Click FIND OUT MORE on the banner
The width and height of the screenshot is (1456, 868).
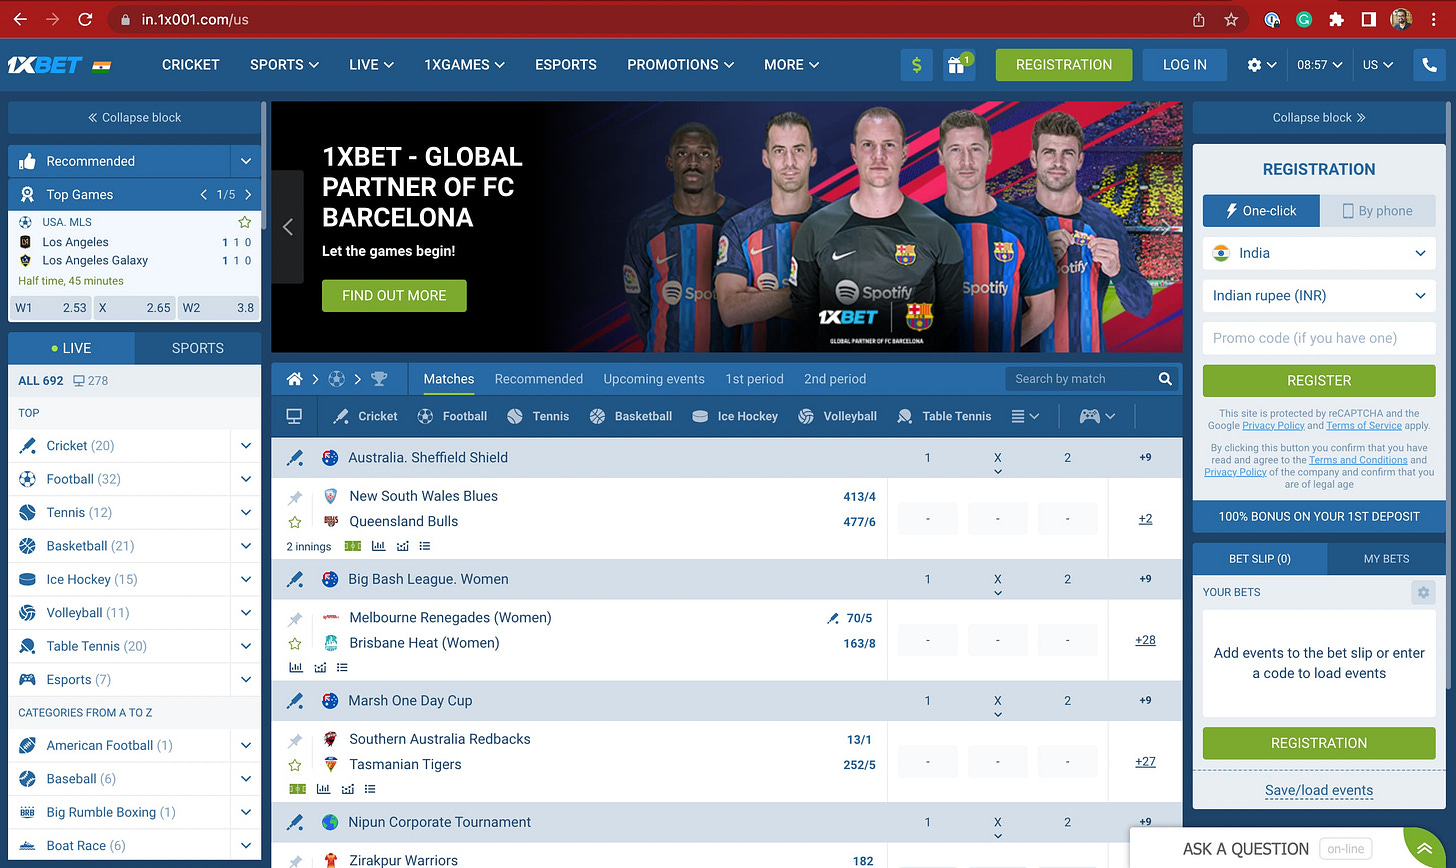(x=394, y=296)
